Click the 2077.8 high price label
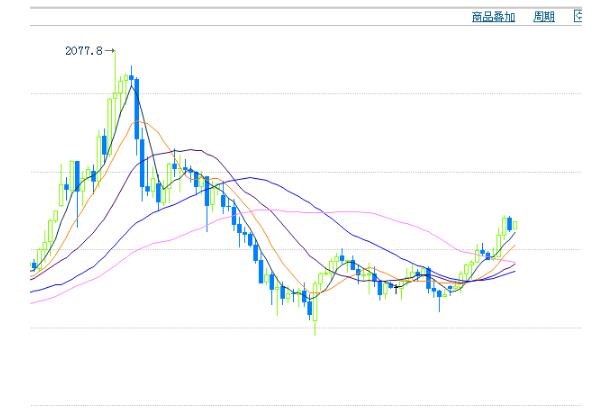The image size is (607, 408). pyautogui.click(x=82, y=50)
